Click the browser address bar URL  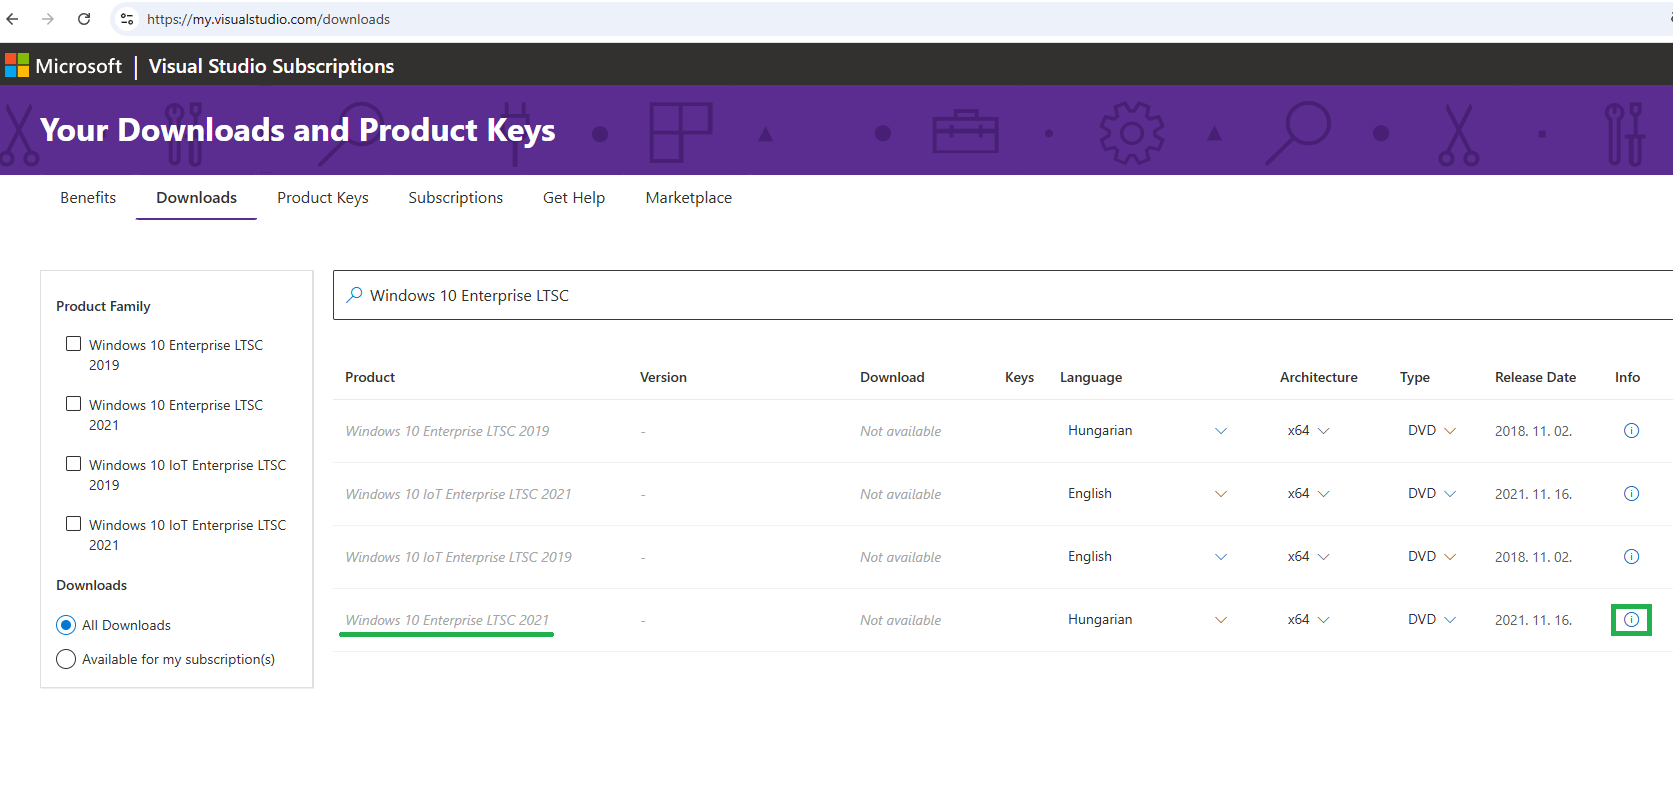[268, 19]
